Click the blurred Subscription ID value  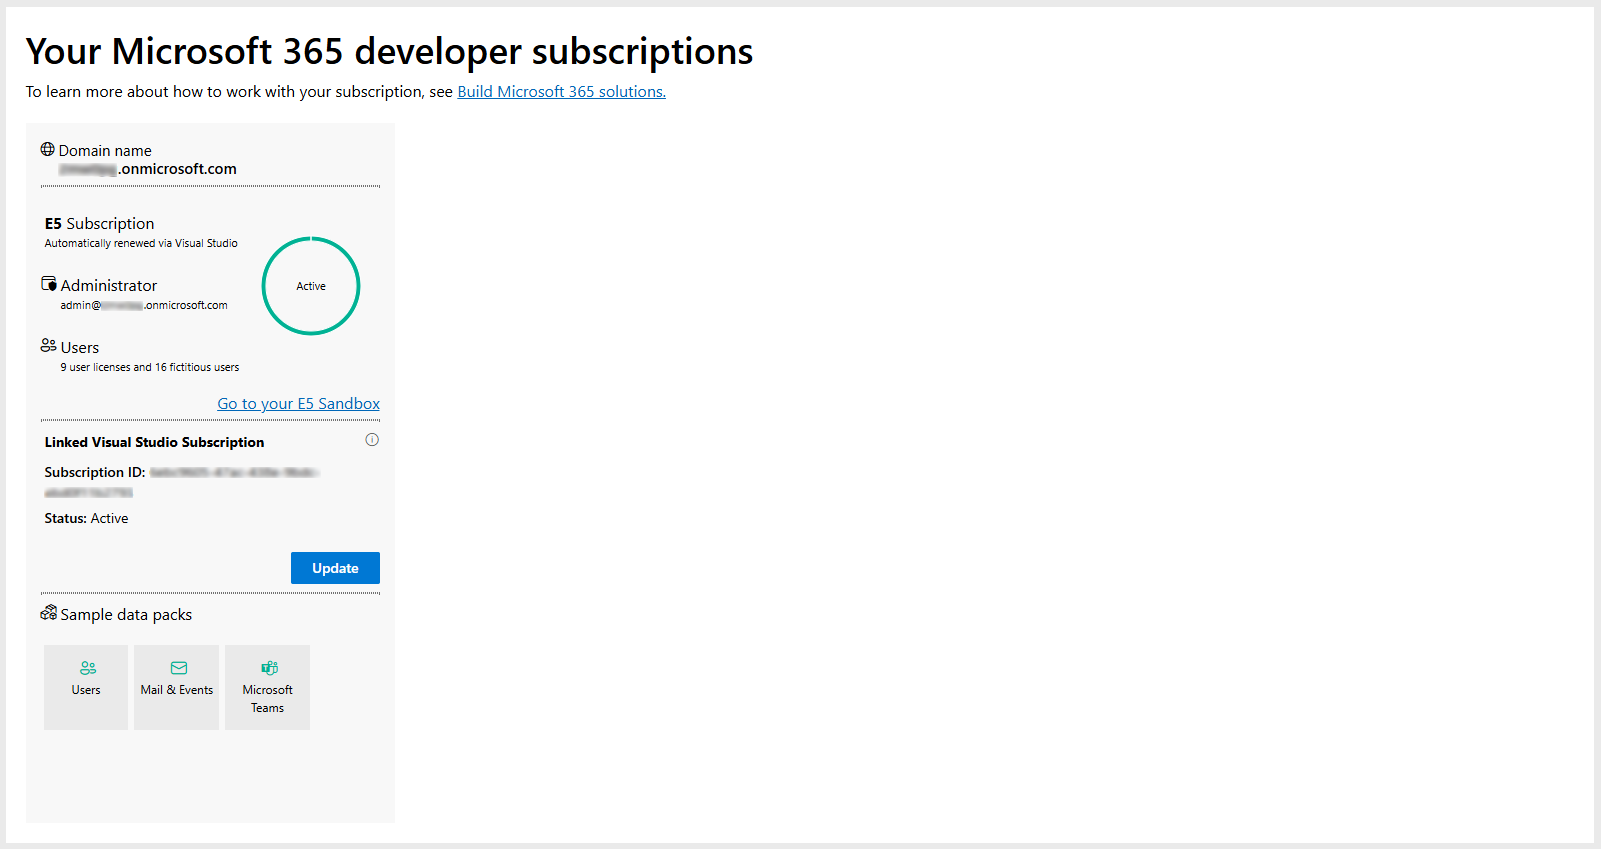pyautogui.click(x=232, y=473)
